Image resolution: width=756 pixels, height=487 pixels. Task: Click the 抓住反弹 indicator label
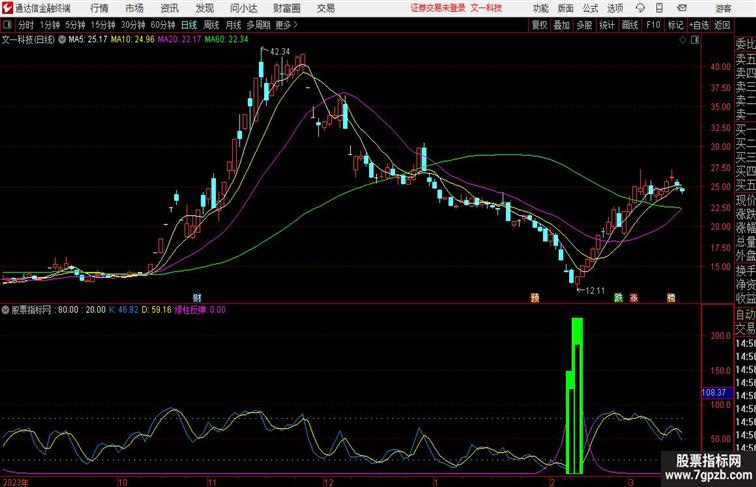click(200, 310)
